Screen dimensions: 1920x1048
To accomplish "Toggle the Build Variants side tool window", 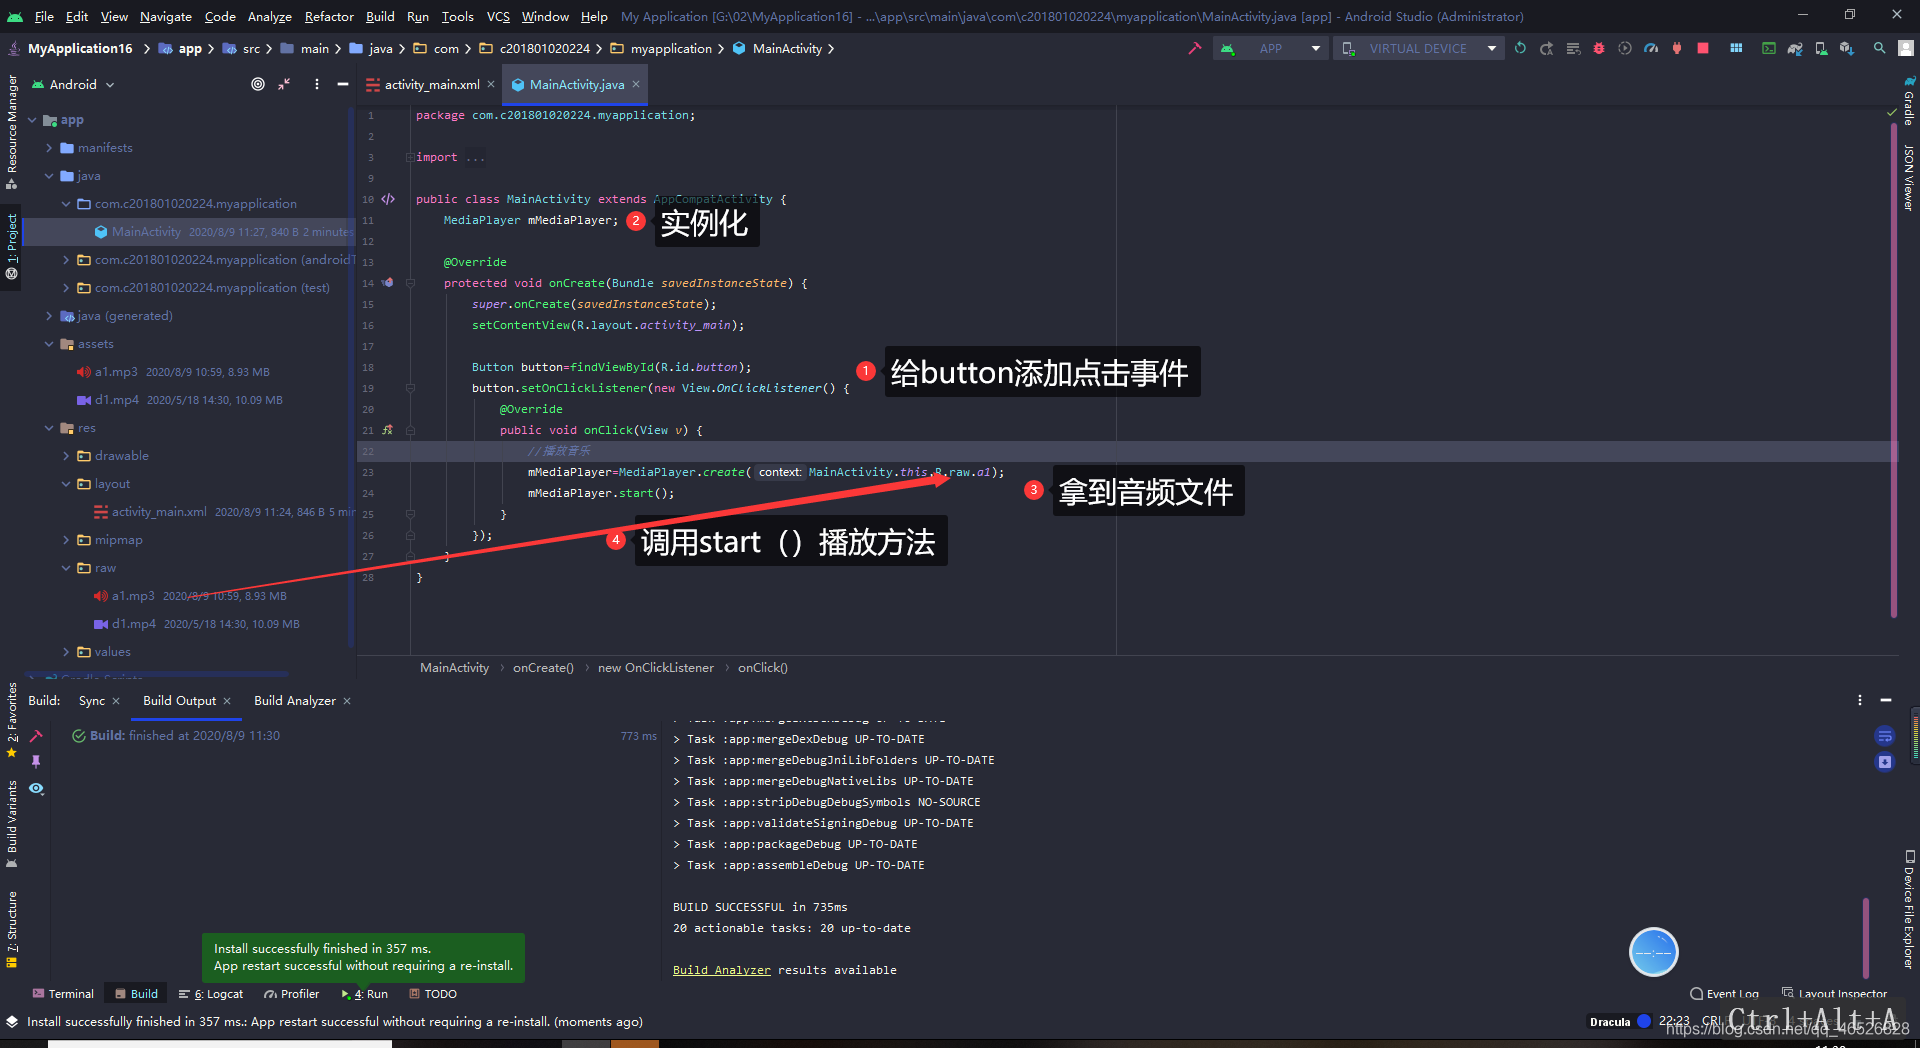I will [11, 824].
